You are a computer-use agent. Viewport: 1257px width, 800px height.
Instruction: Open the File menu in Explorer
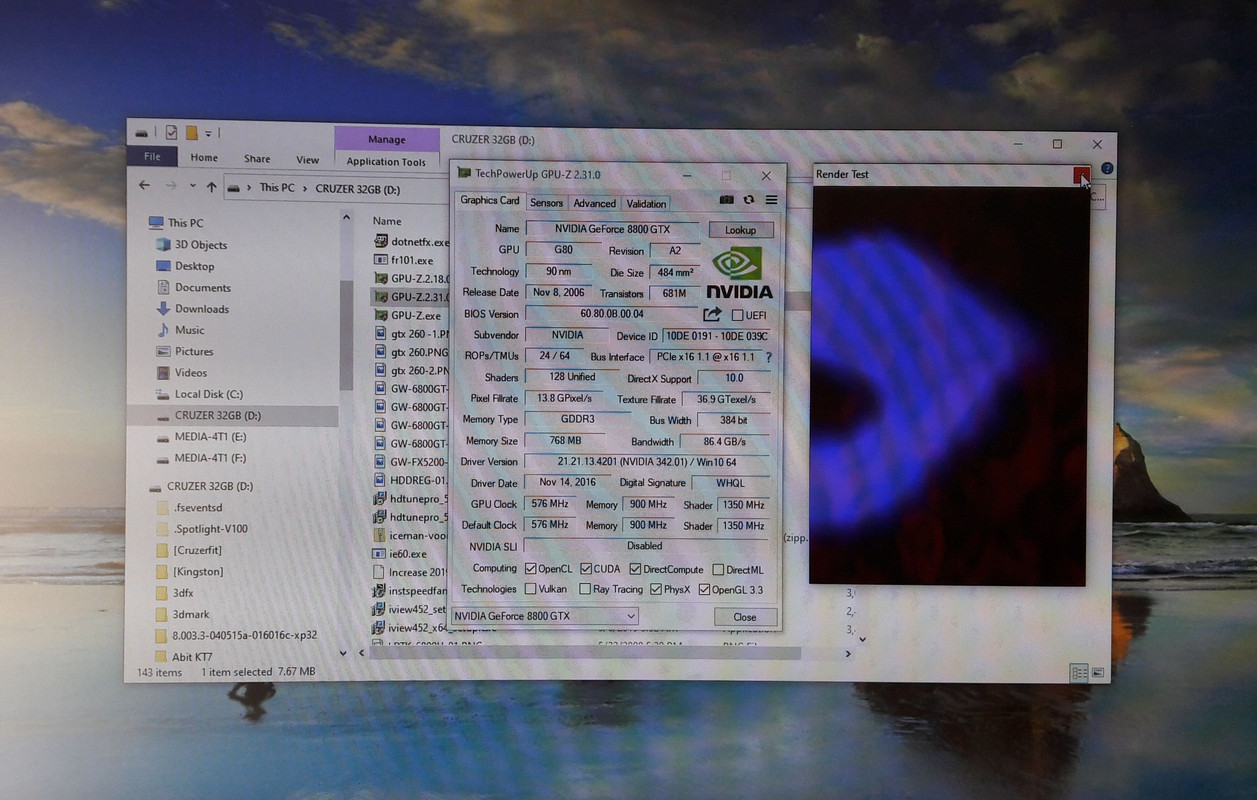(x=152, y=157)
